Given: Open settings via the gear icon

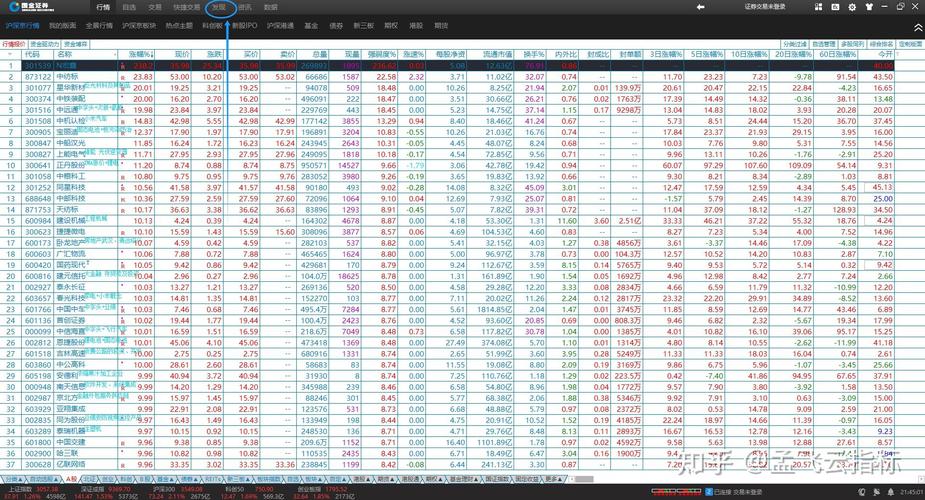Looking at the screenshot, I should pos(852,7).
